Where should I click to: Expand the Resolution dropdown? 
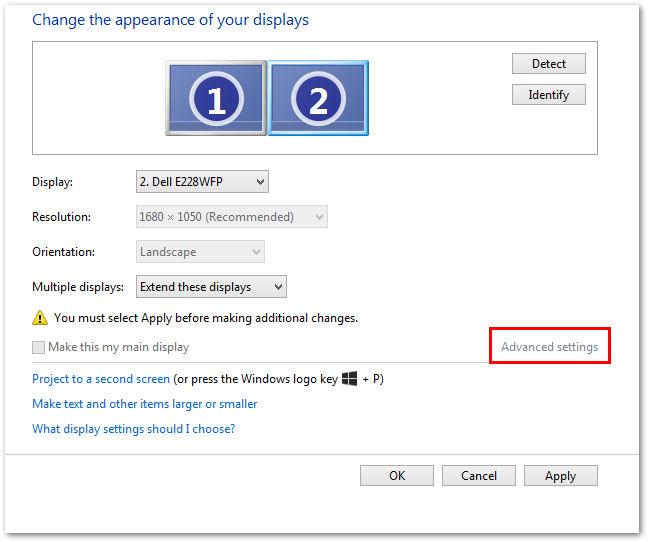231,216
